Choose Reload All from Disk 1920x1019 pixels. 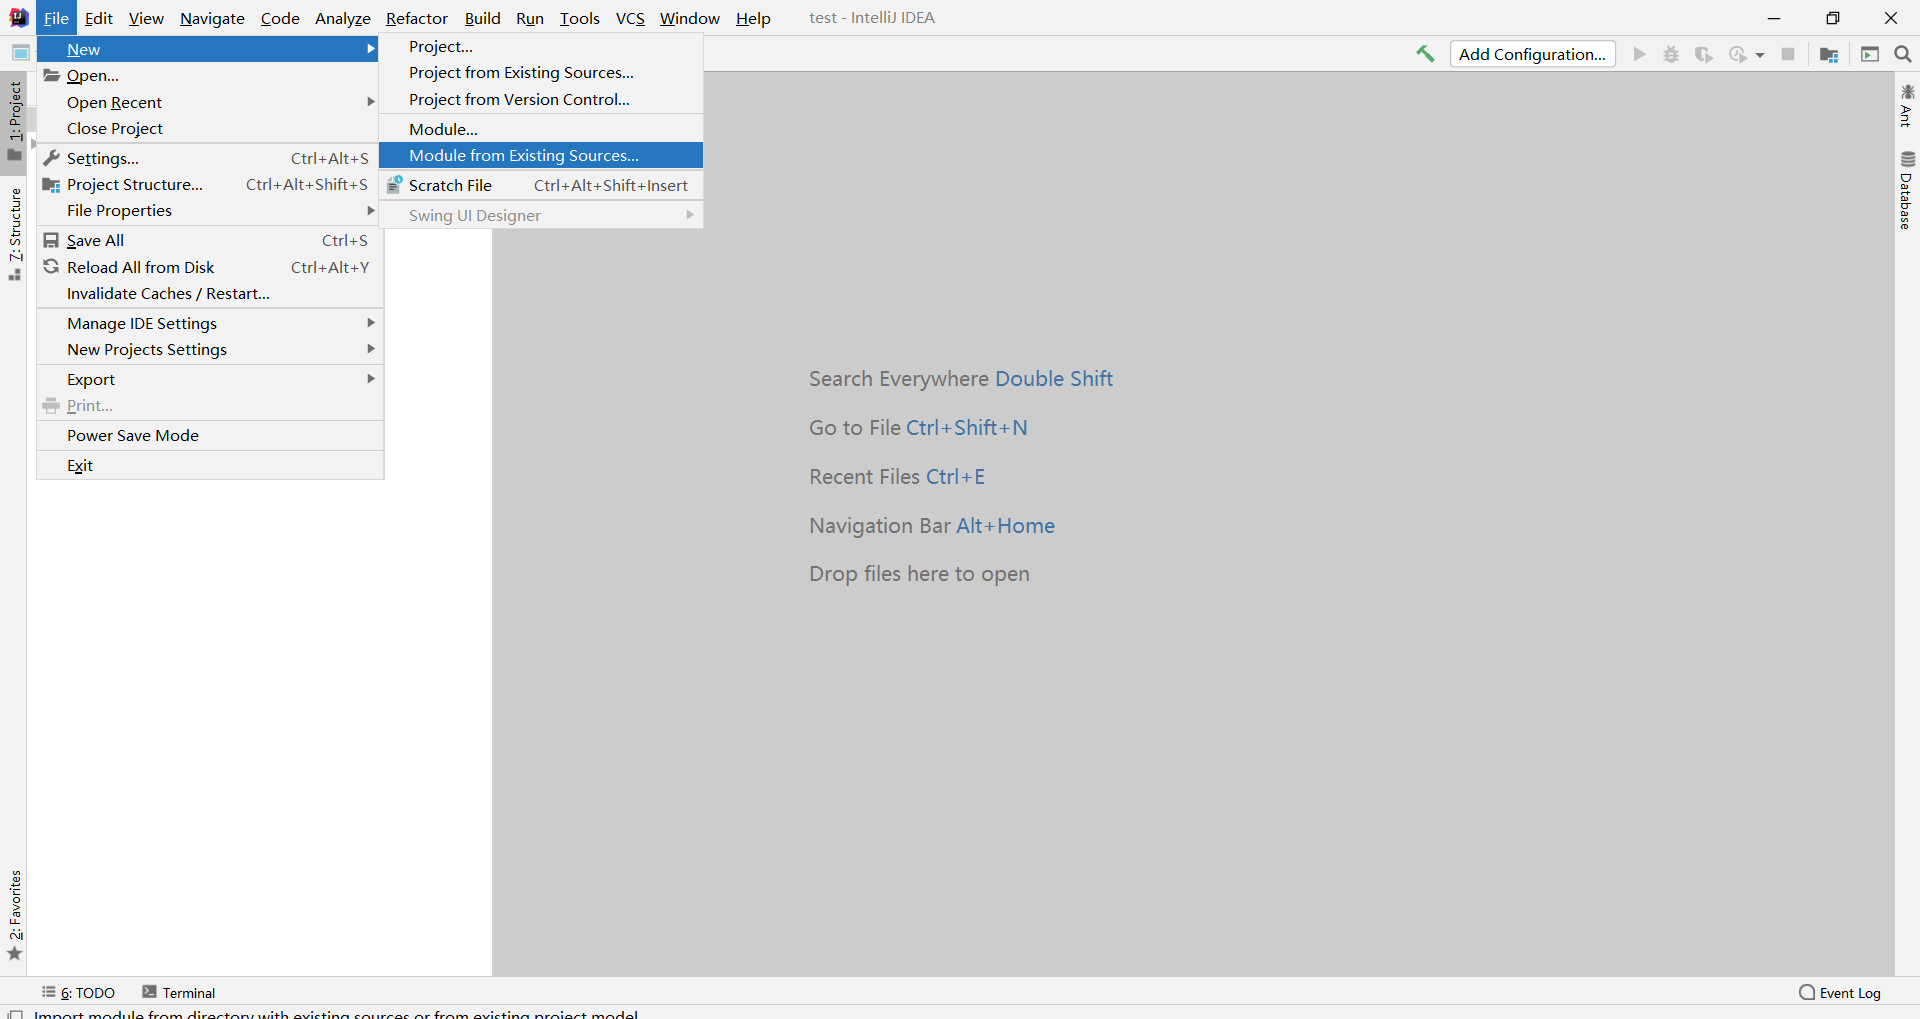210,267
